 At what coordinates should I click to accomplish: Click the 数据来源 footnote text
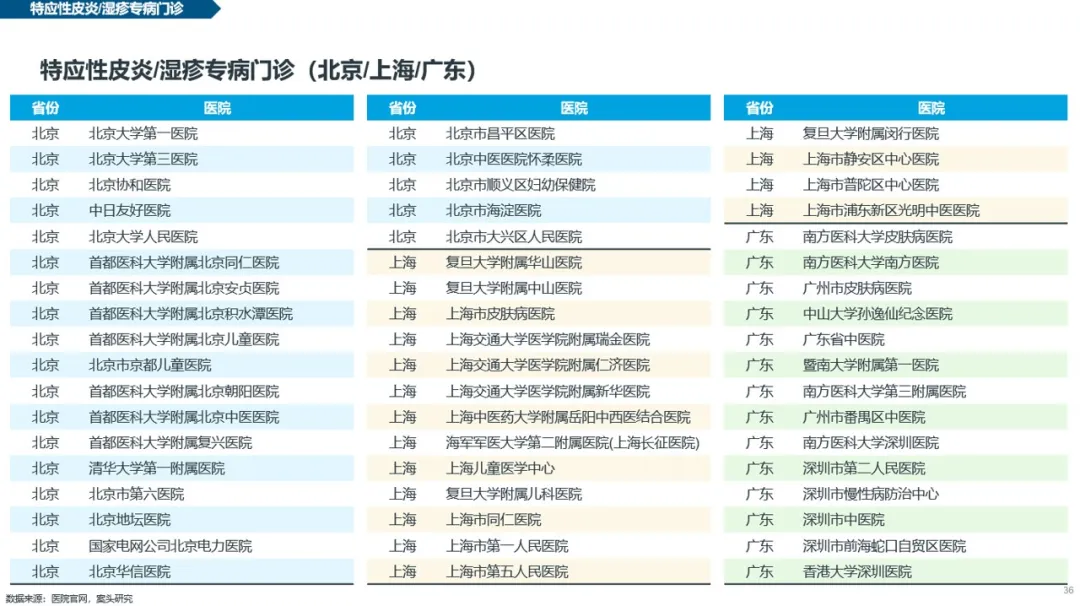tap(69, 598)
